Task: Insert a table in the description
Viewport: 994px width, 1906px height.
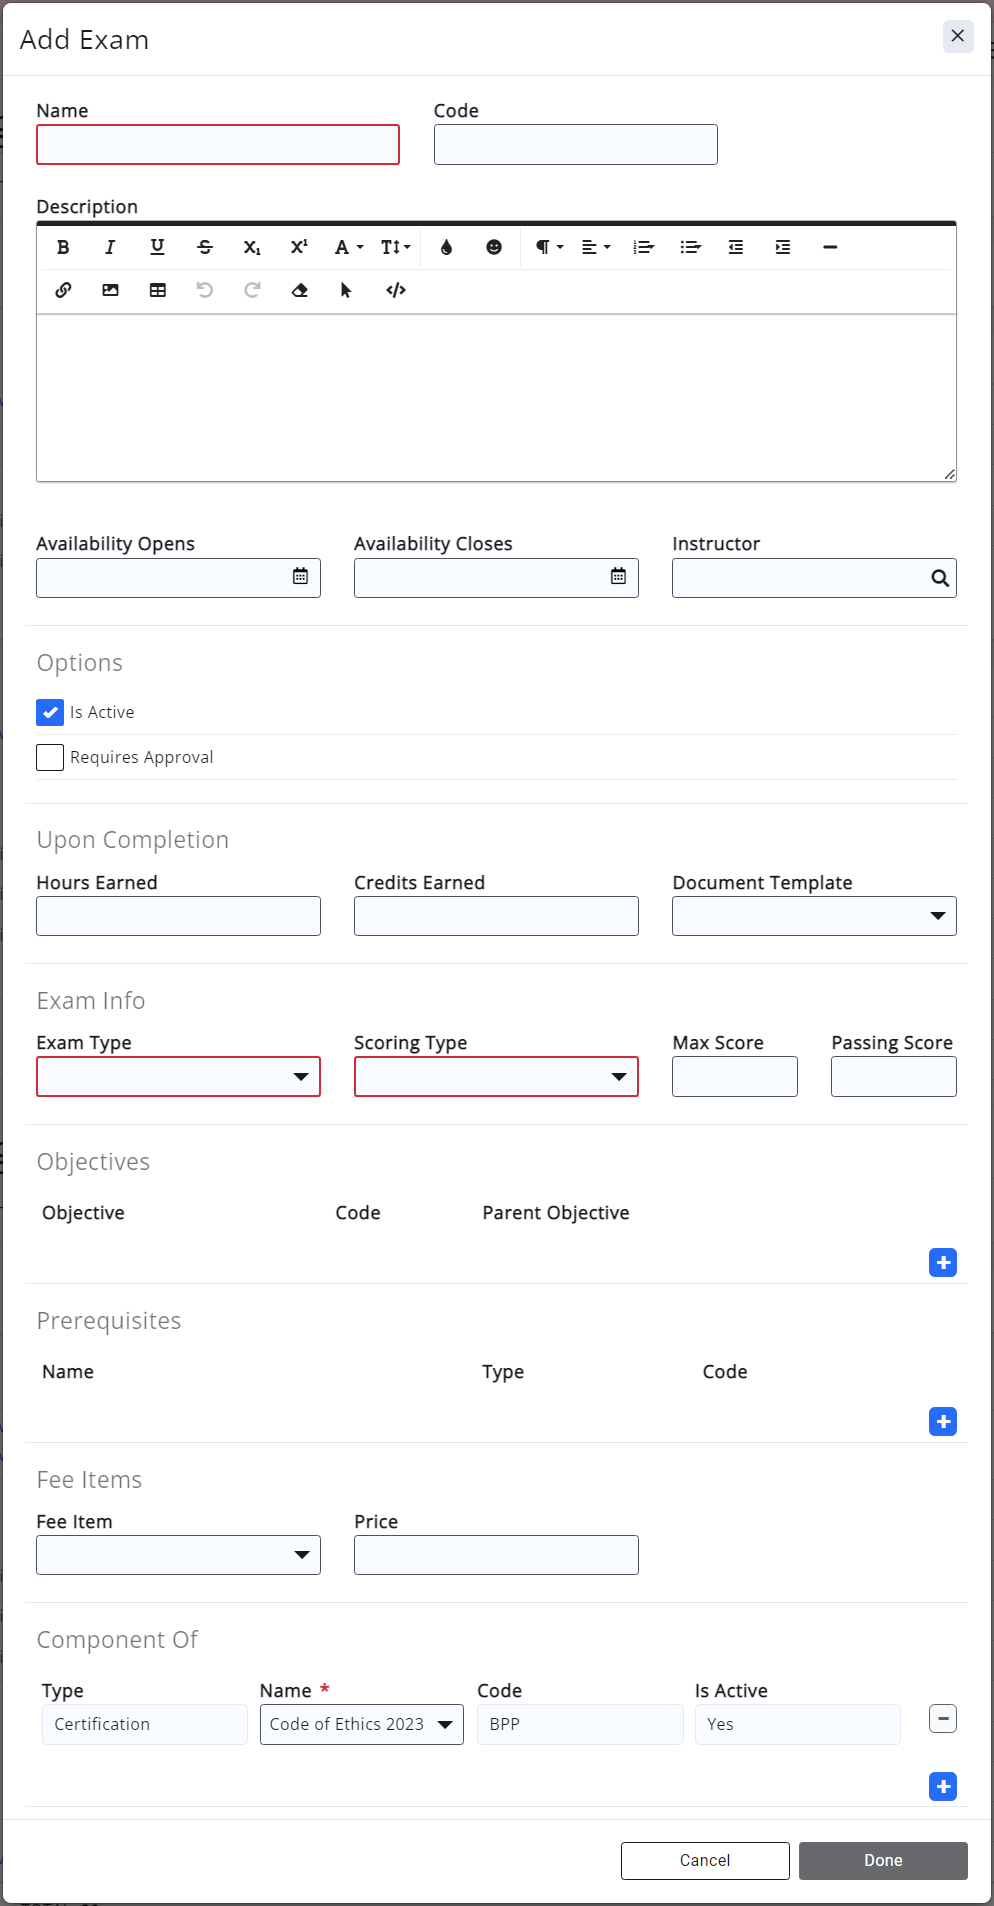Action: click(158, 290)
